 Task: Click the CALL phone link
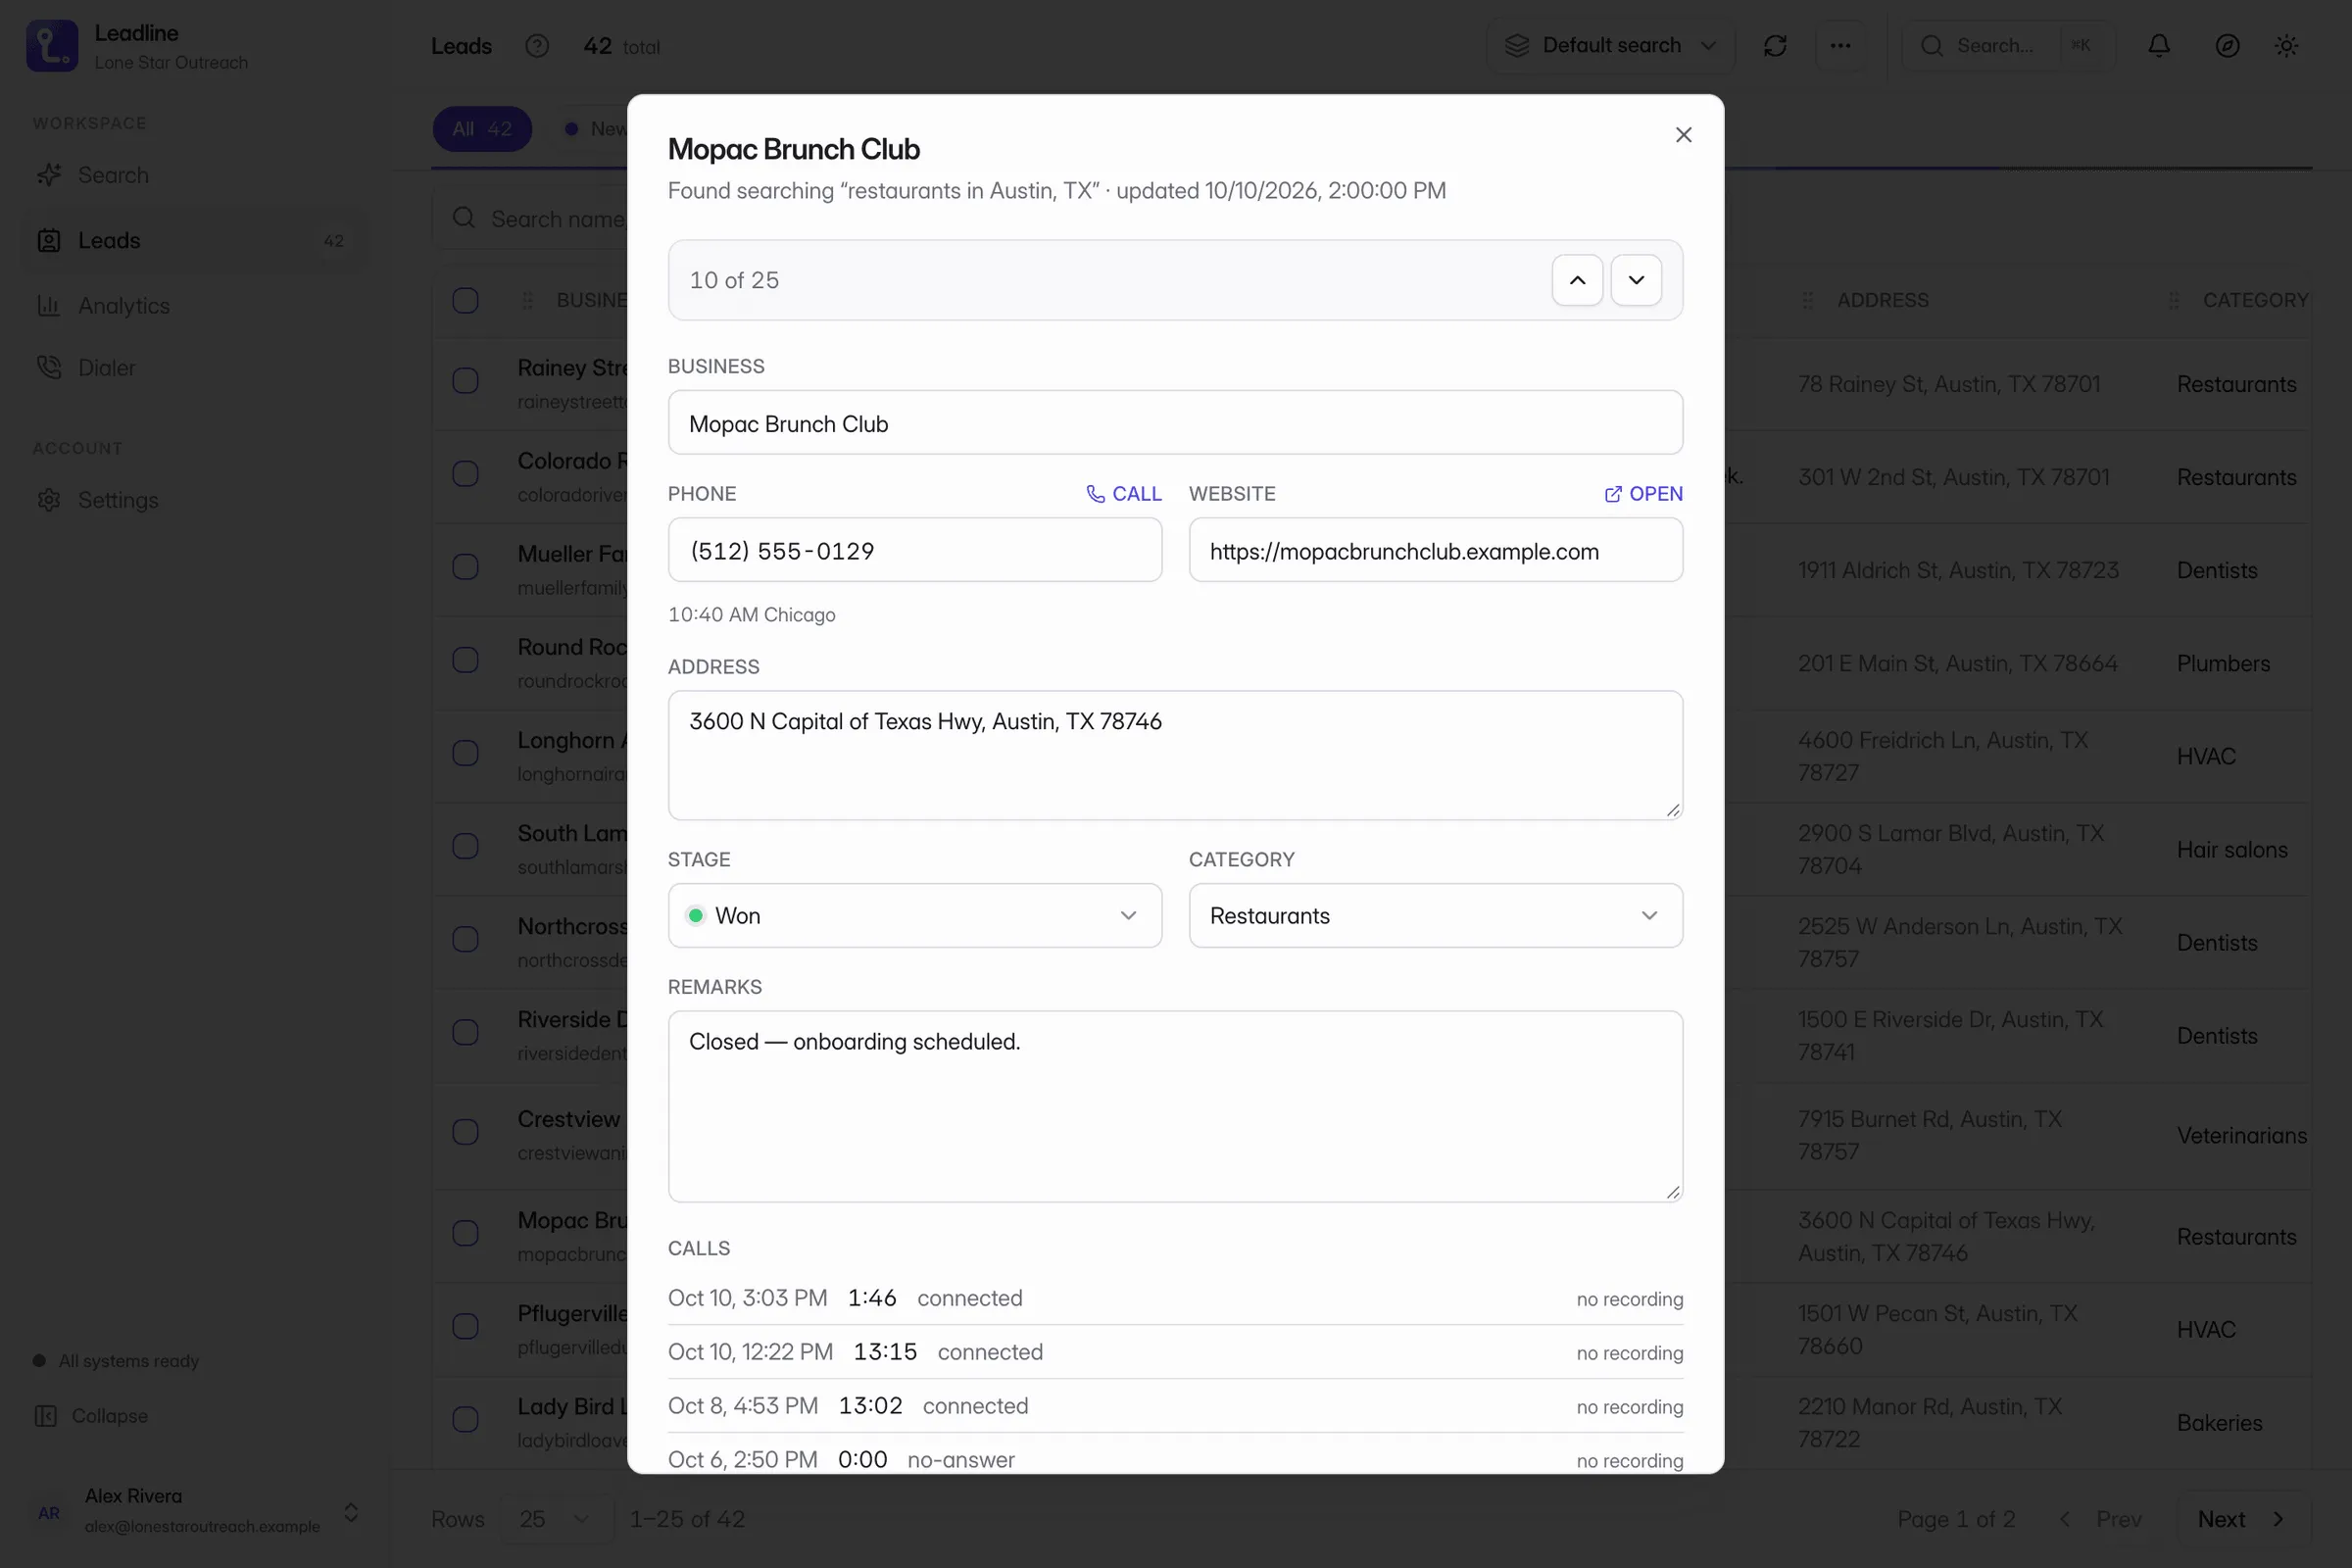point(1124,494)
